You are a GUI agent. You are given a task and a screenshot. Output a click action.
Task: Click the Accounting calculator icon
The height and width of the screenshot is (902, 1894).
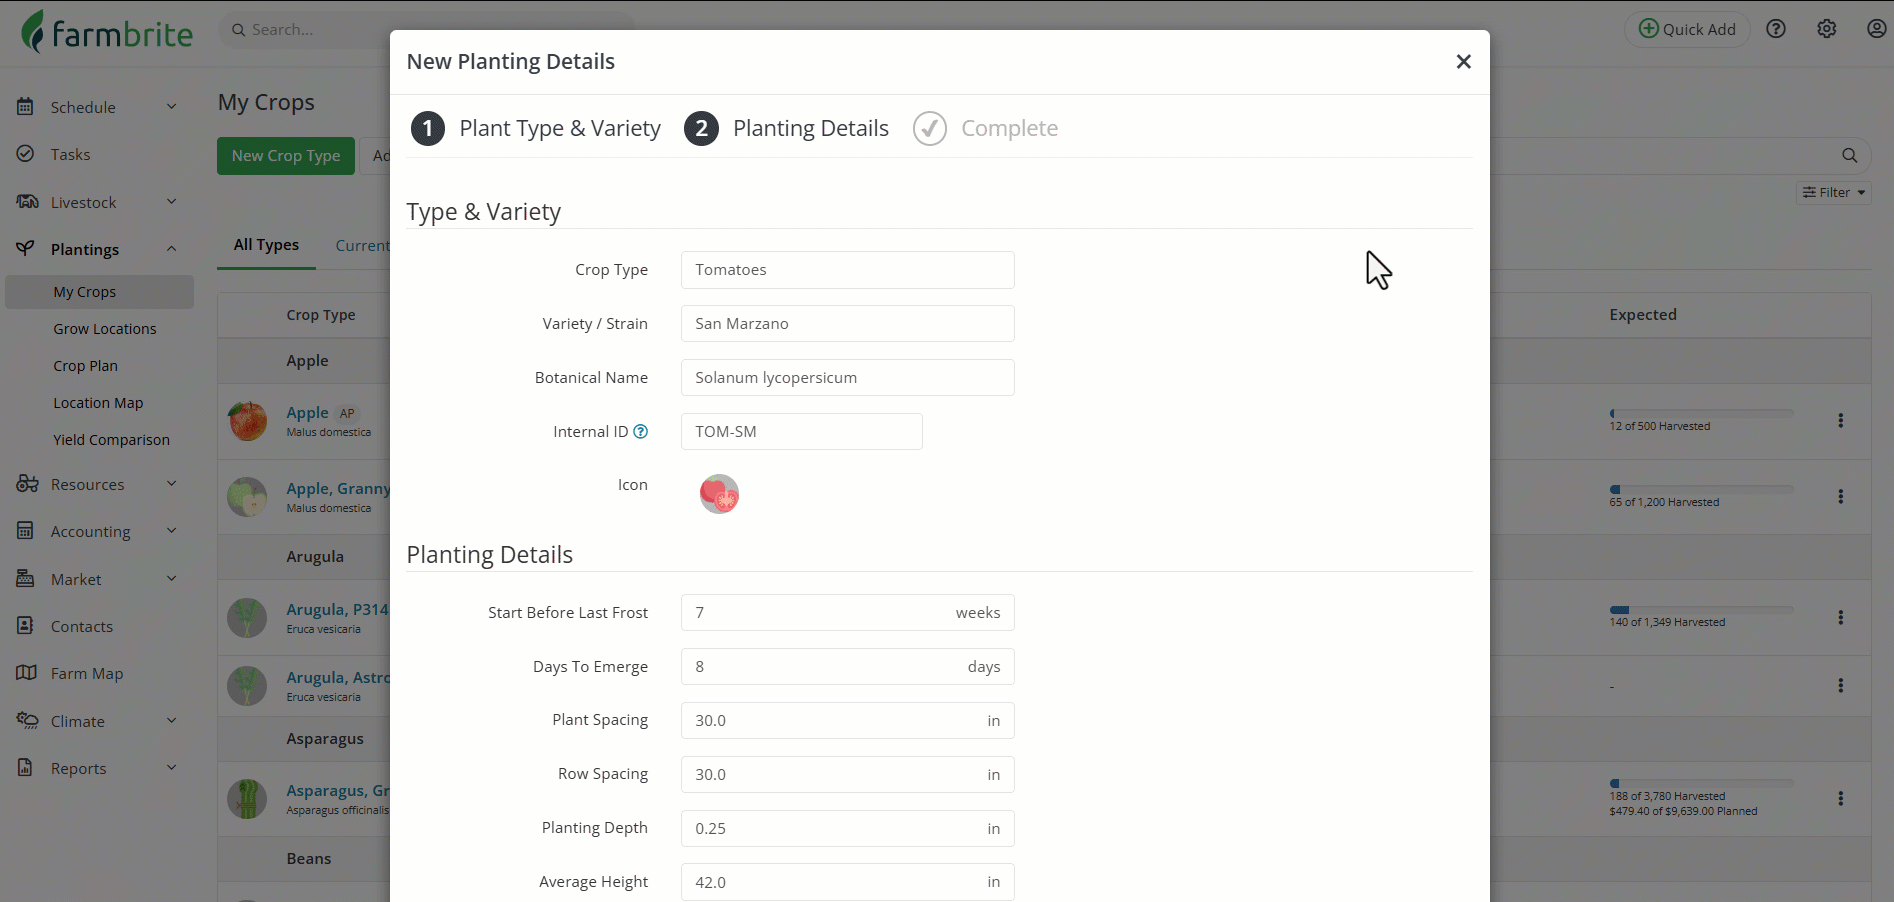pyautogui.click(x=26, y=531)
